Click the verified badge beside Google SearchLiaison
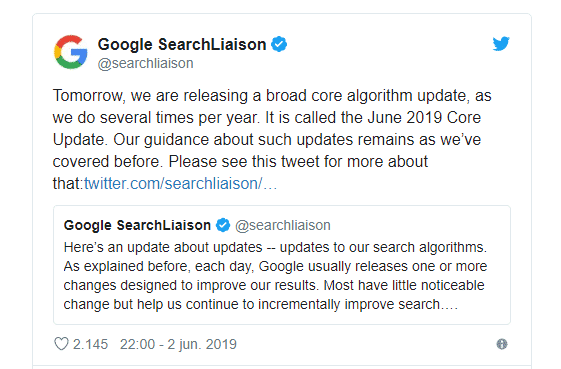561x369 pixels. (279, 44)
